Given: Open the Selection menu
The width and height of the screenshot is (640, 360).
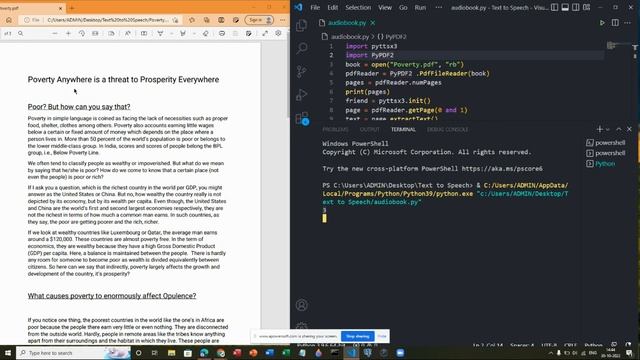Looking at the screenshot, I should (x=358, y=7).
